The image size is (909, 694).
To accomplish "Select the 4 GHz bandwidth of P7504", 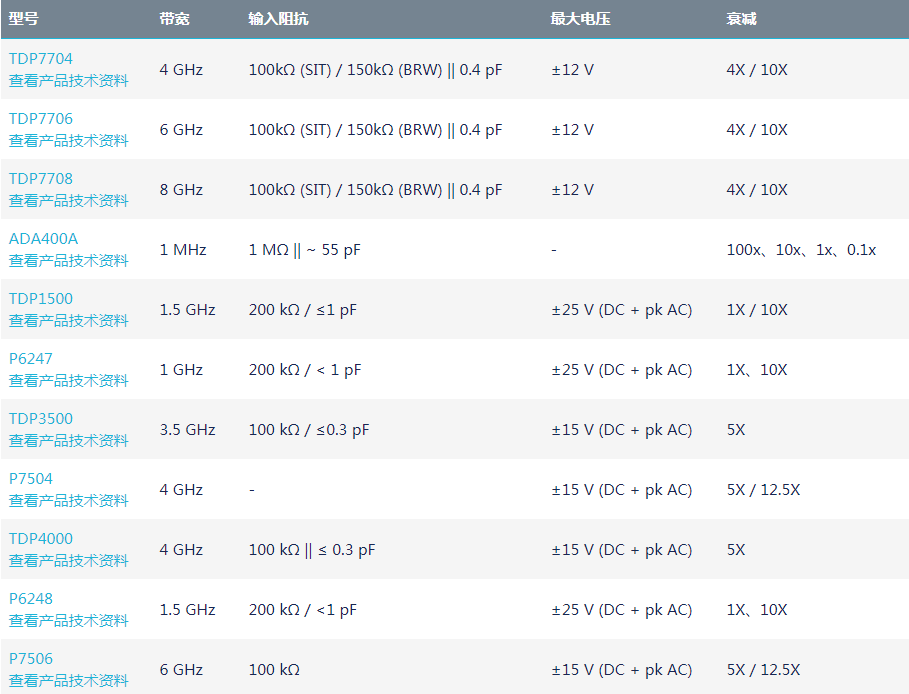I will point(181,490).
